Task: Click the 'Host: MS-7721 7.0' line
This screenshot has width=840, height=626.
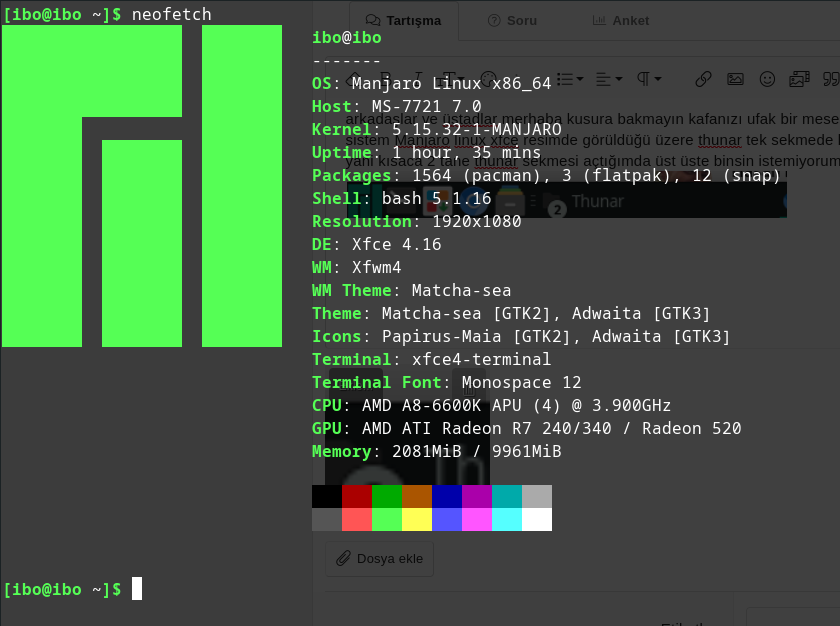Action: click(396, 107)
